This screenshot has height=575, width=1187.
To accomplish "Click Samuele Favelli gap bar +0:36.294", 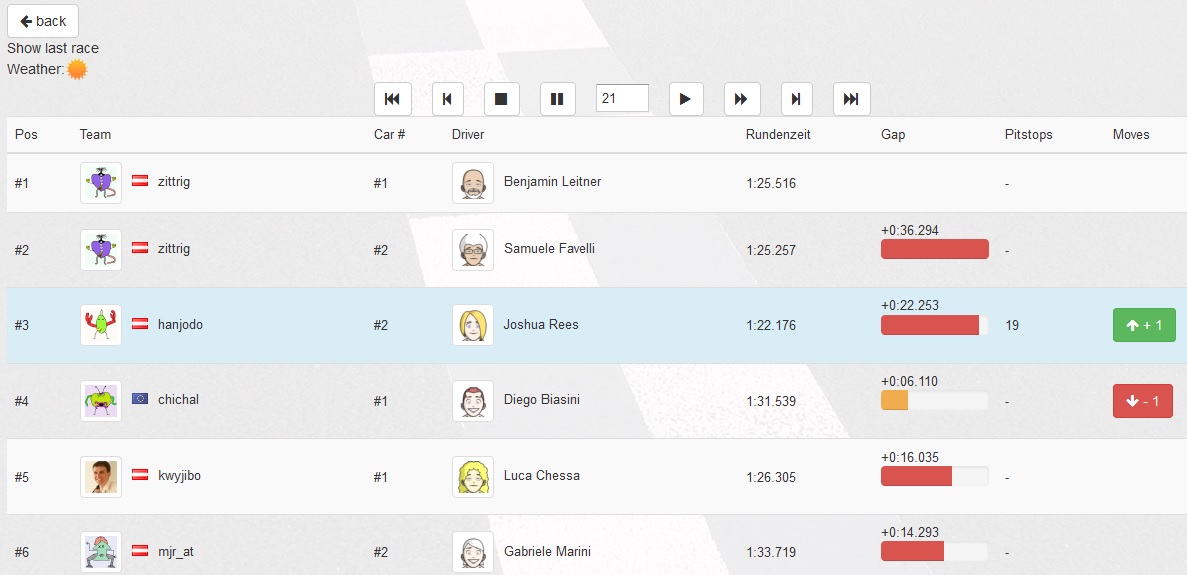I will pyautogui.click(x=935, y=249).
